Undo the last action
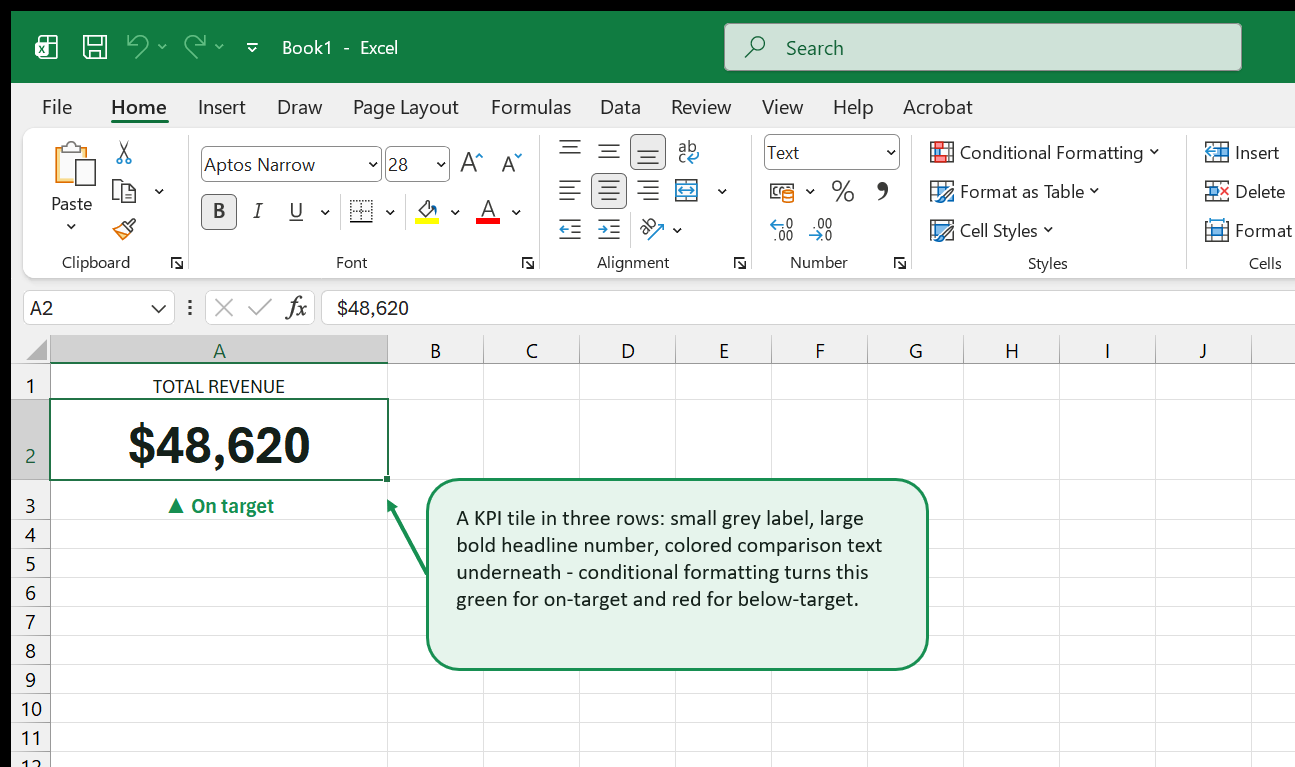Viewport: 1295px width, 767px height. pyautogui.click(x=137, y=46)
